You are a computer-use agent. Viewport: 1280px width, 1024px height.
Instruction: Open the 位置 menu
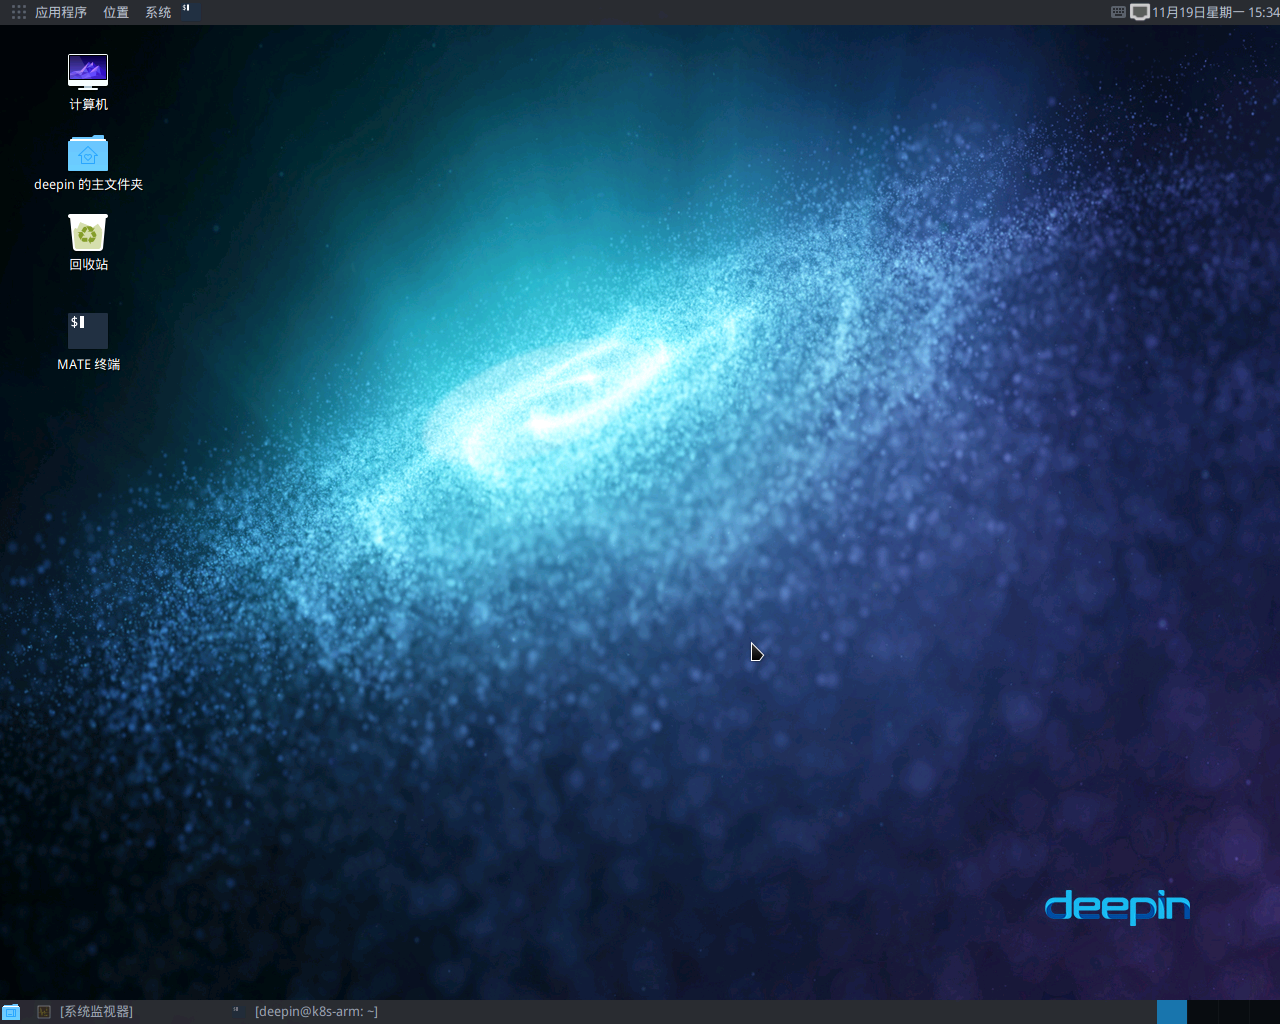116,12
